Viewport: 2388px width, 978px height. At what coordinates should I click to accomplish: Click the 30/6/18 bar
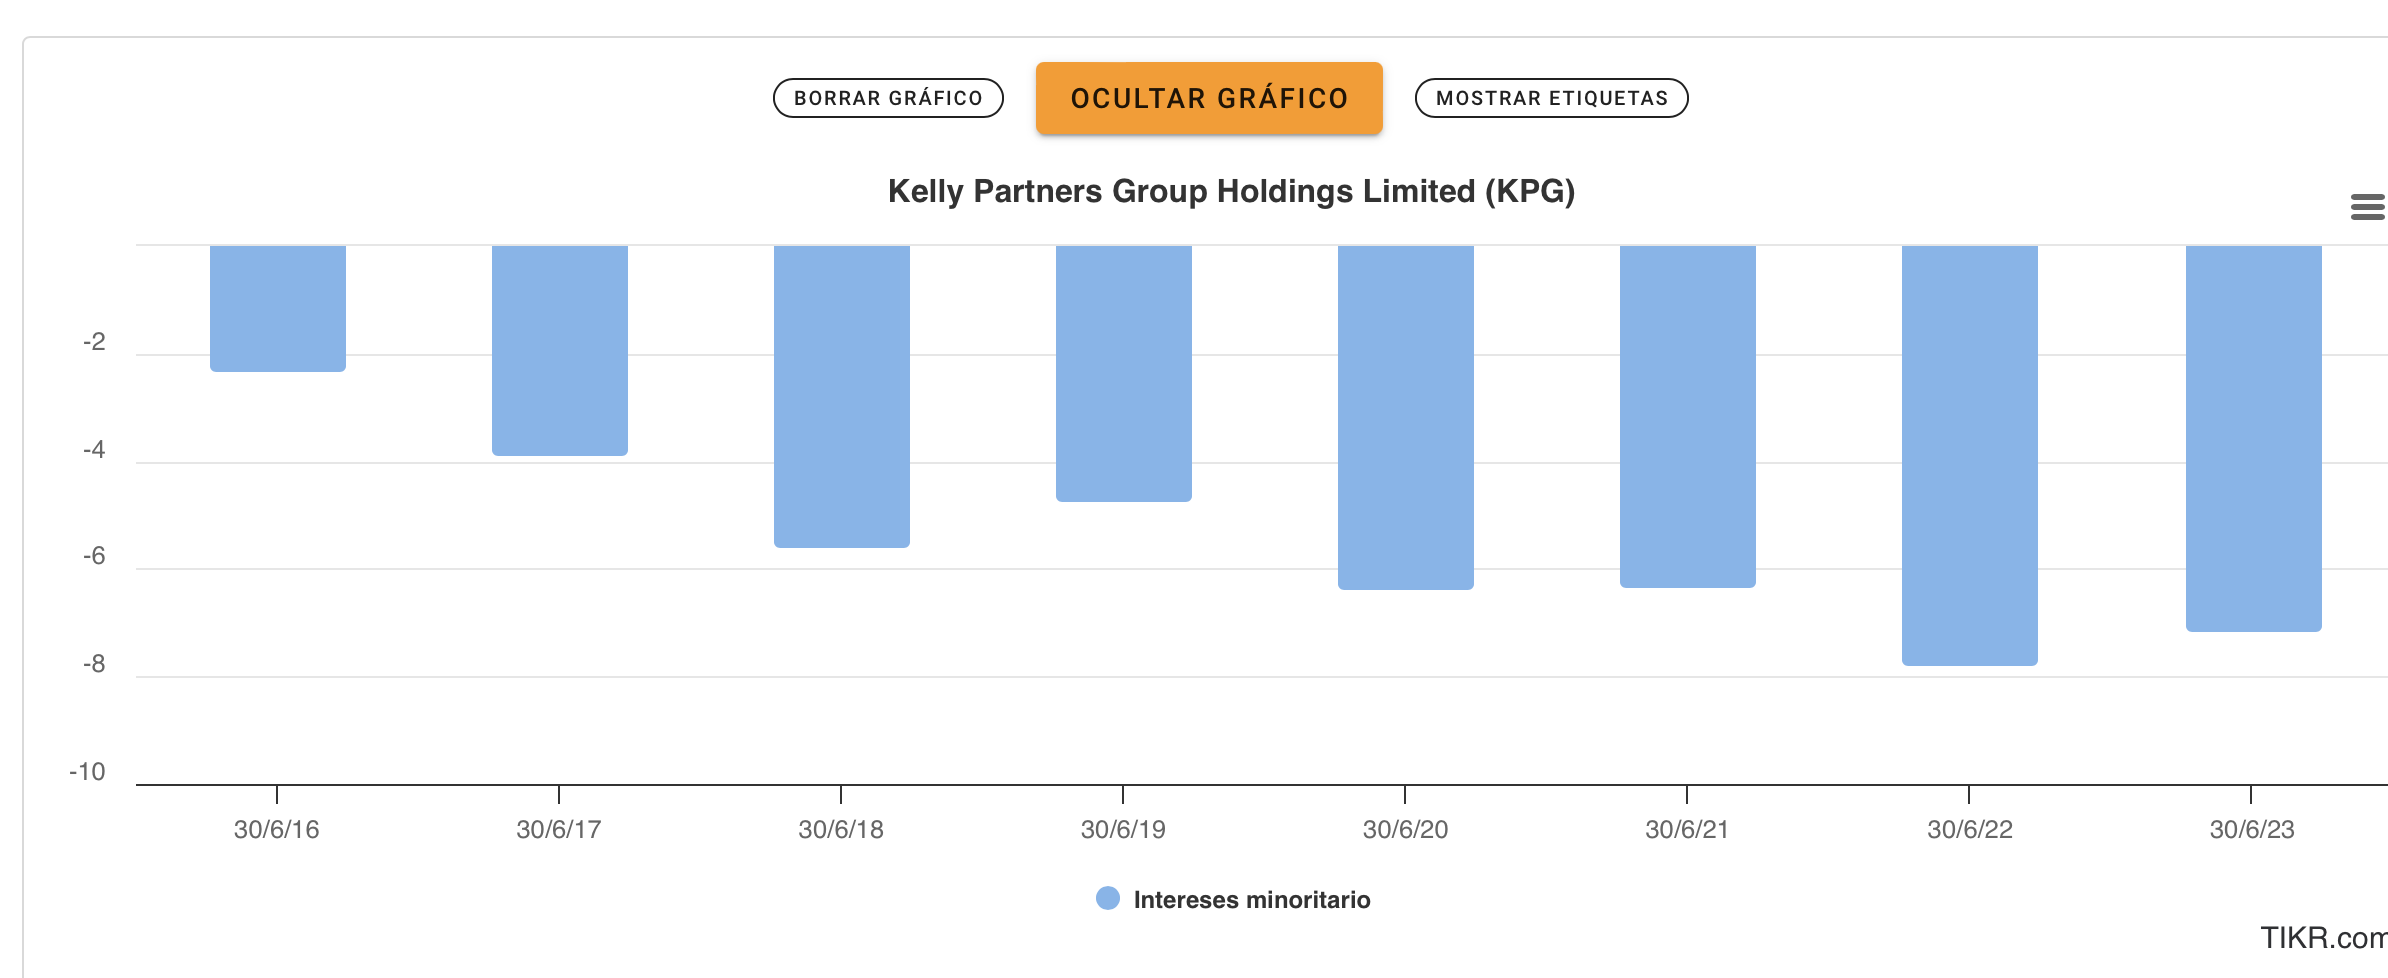842,396
